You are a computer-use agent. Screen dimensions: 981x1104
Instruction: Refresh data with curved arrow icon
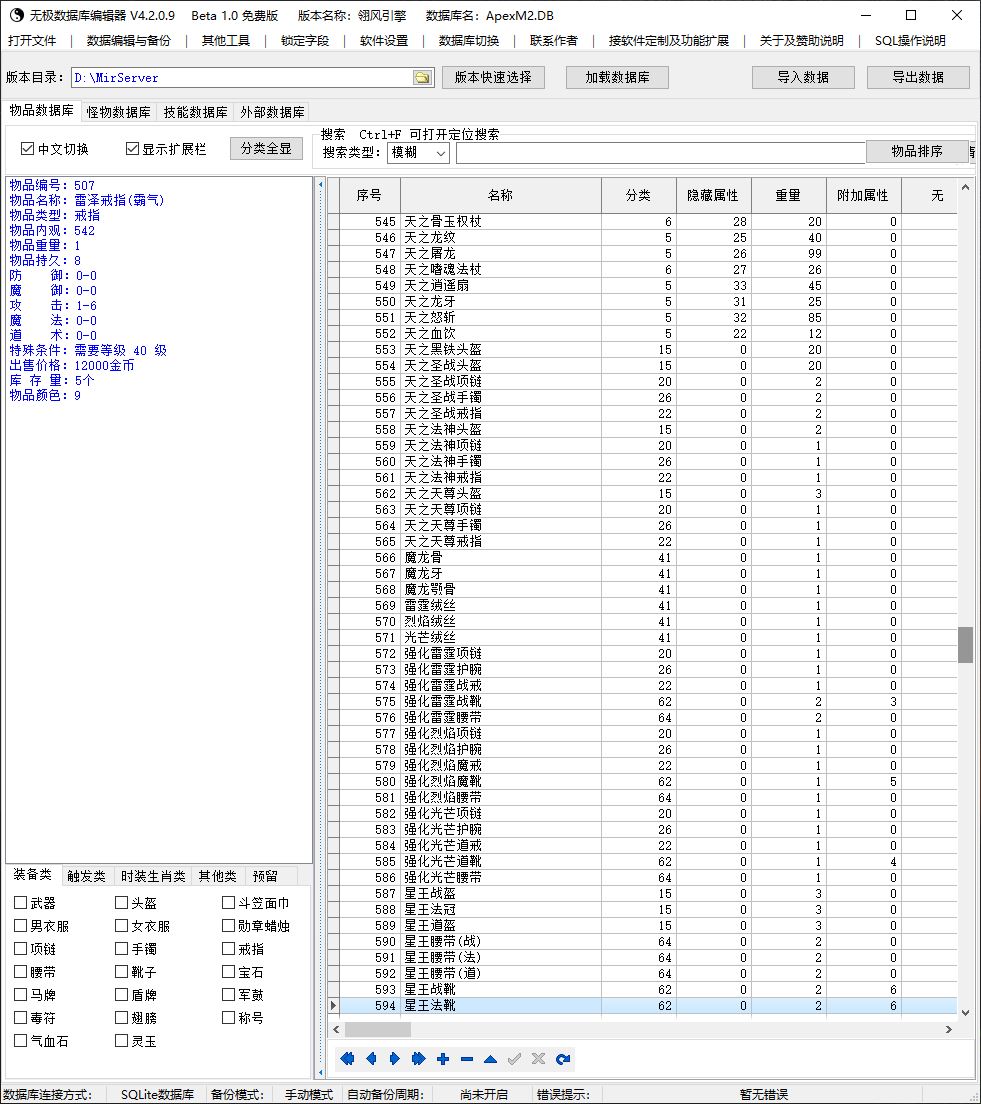click(562, 1058)
